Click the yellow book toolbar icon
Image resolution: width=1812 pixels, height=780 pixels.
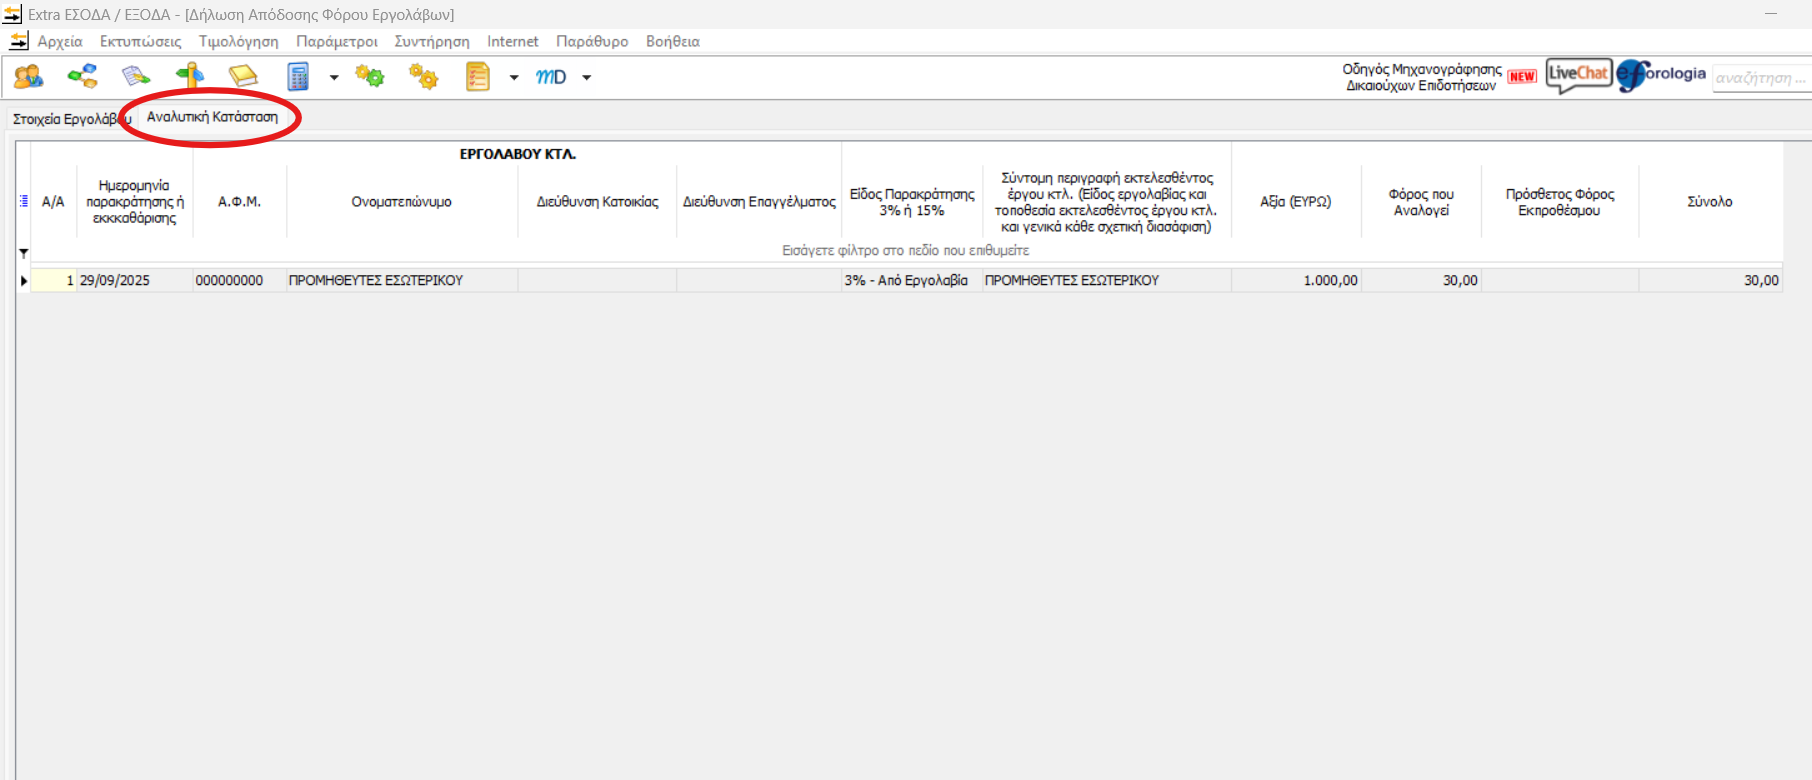[243, 77]
